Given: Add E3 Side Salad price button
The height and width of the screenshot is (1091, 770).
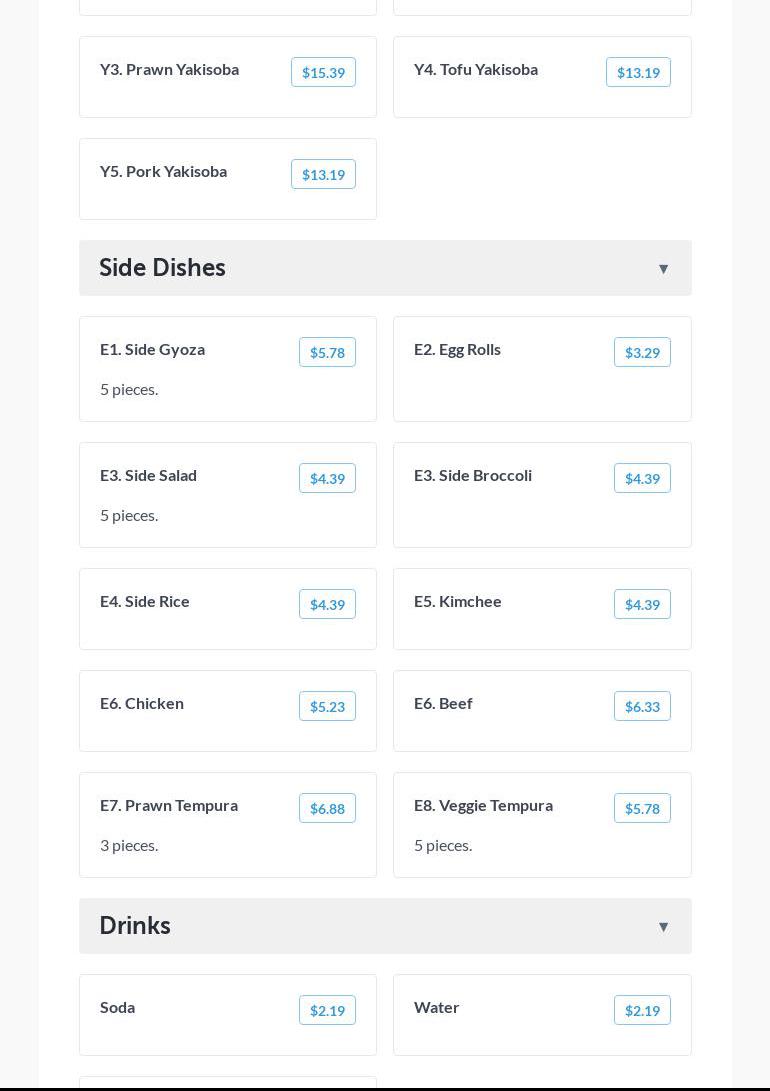Looking at the screenshot, I should [x=327, y=478].
